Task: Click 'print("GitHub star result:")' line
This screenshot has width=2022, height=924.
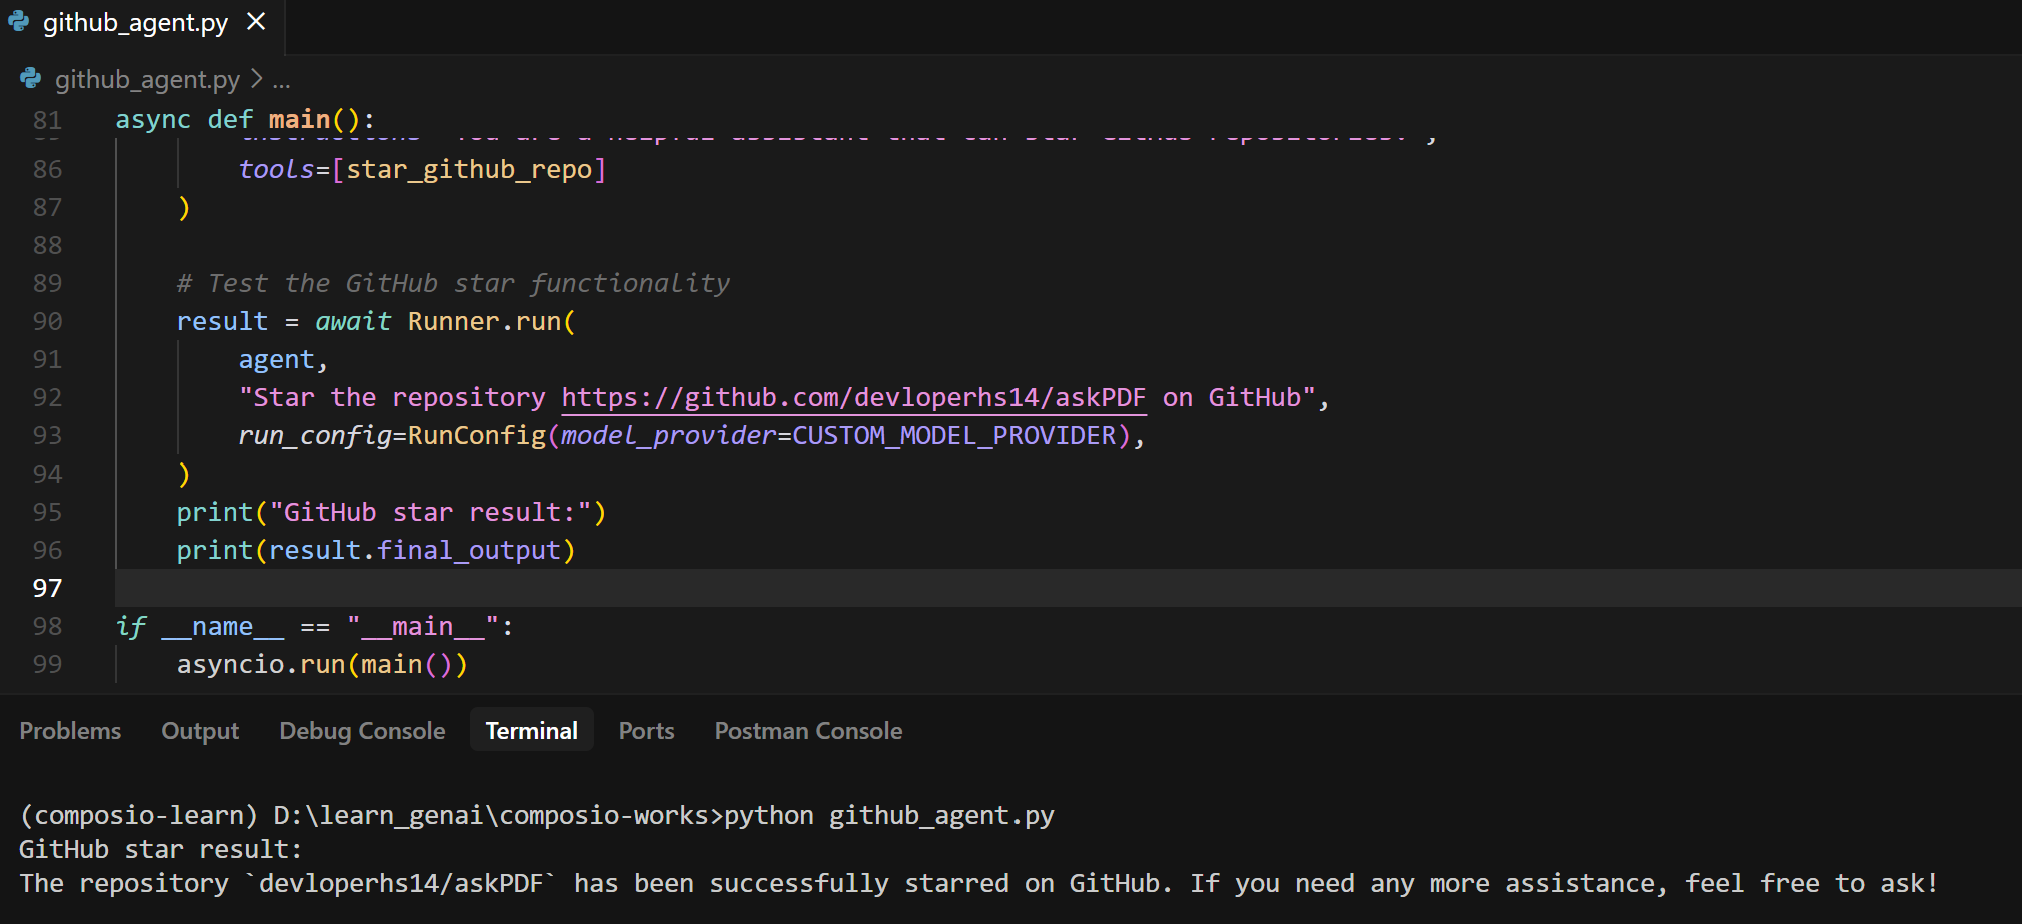Action: tap(391, 513)
